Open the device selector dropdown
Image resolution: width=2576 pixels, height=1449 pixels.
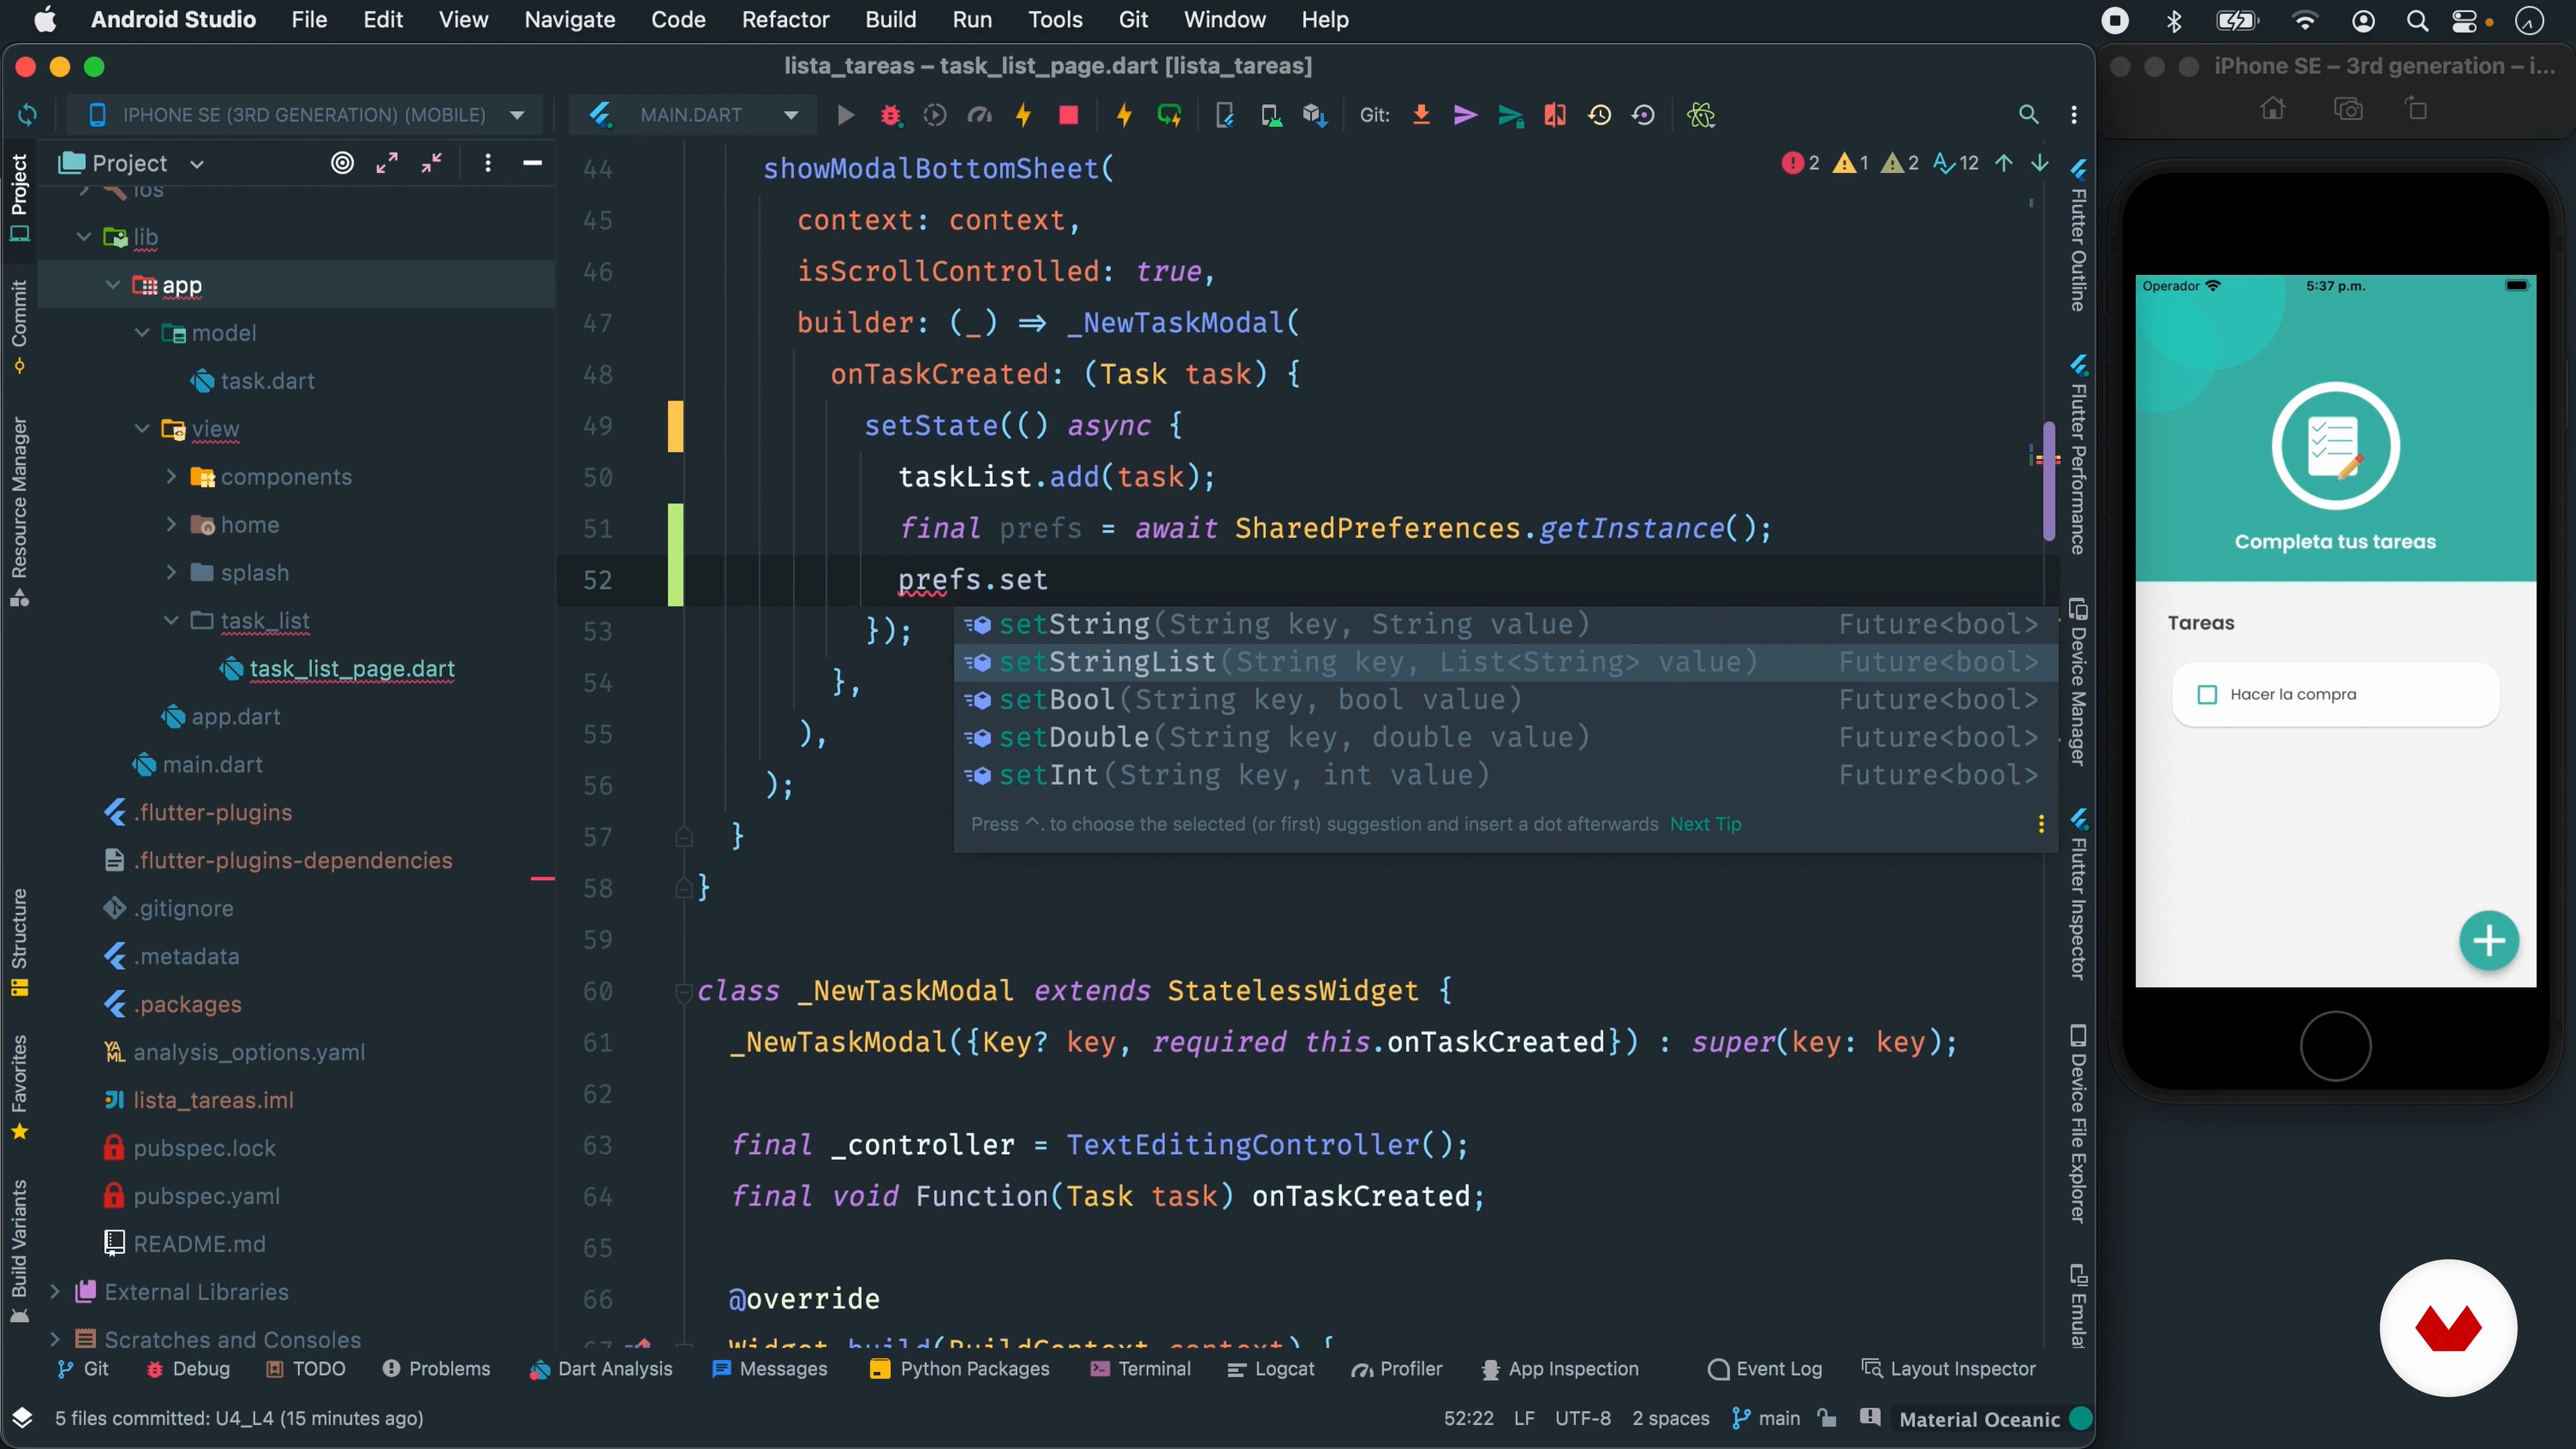pos(305,115)
